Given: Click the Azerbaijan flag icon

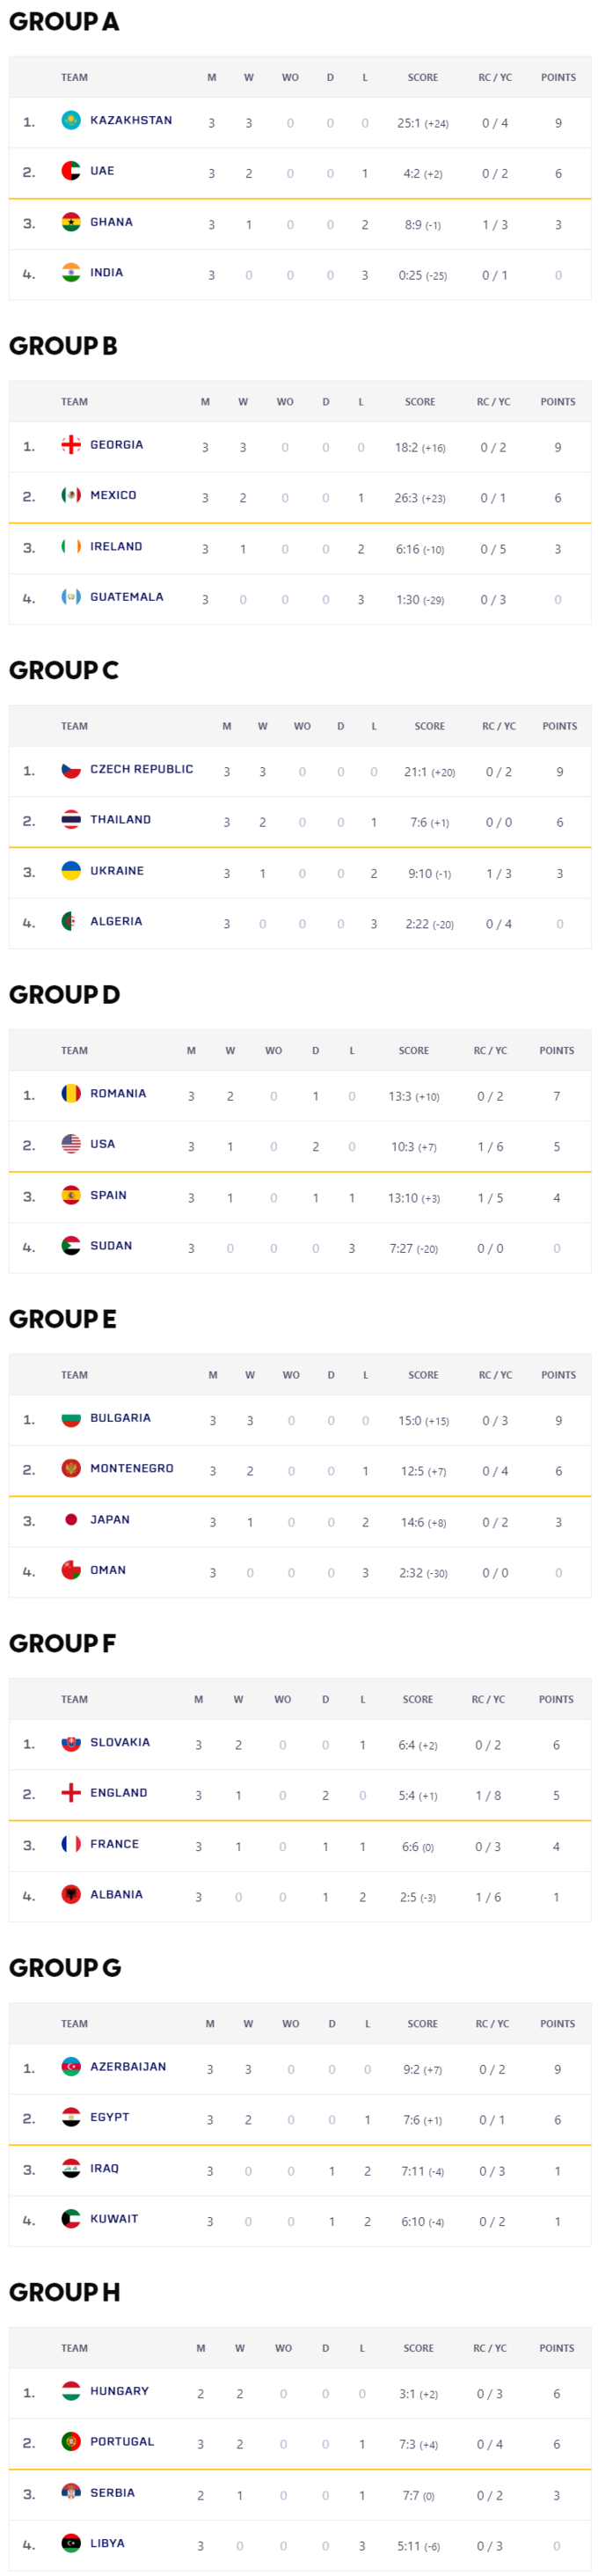Looking at the screenshot, I should tap(71, 2067).
